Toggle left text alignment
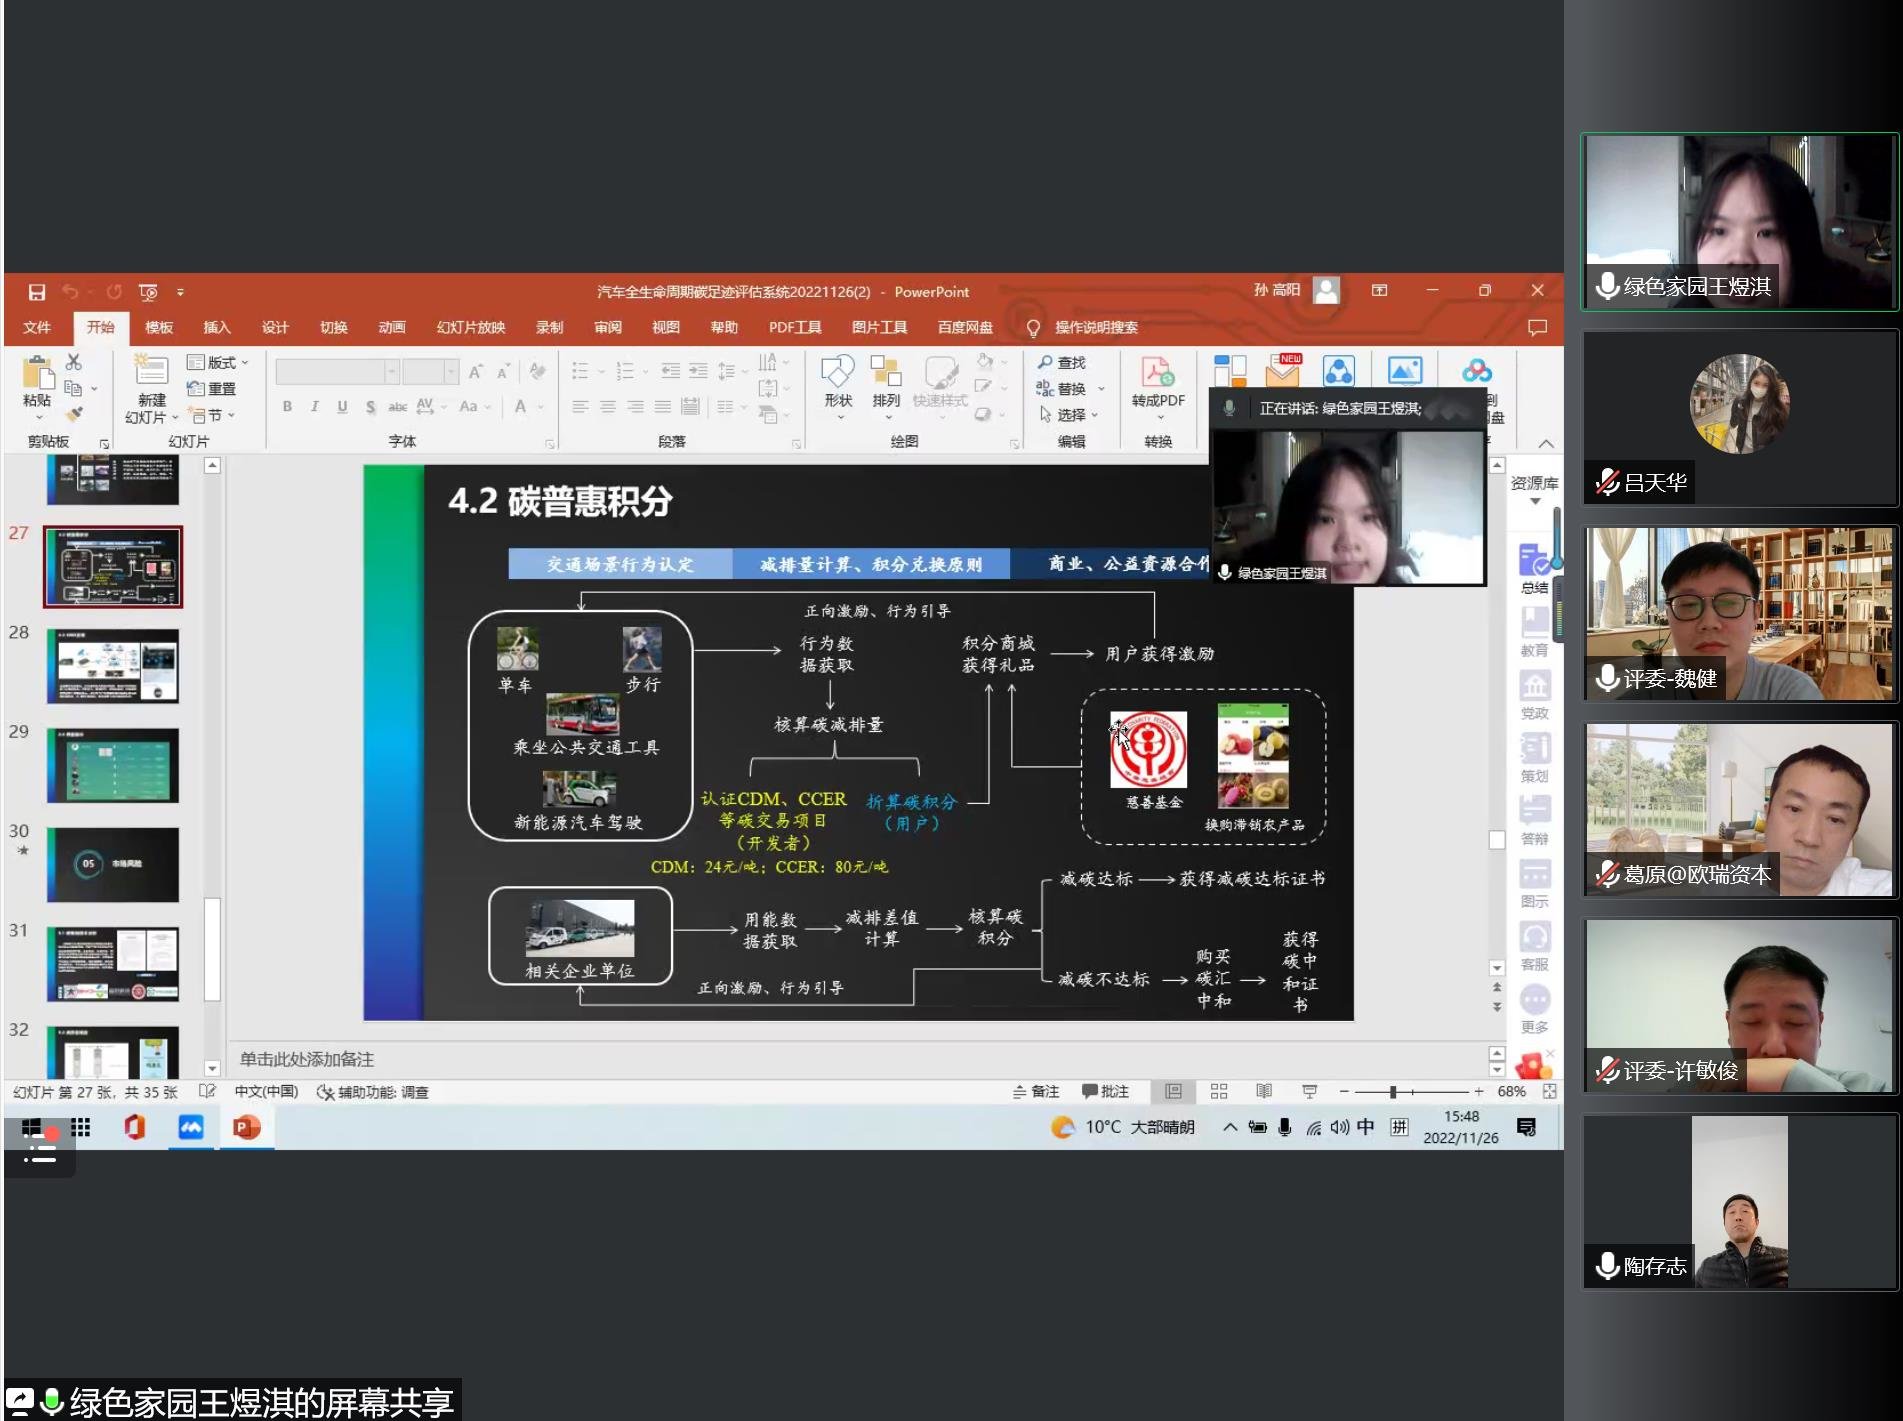Screen dimensions: 1903x1421 pyautogui.click(x=580, y=406)
